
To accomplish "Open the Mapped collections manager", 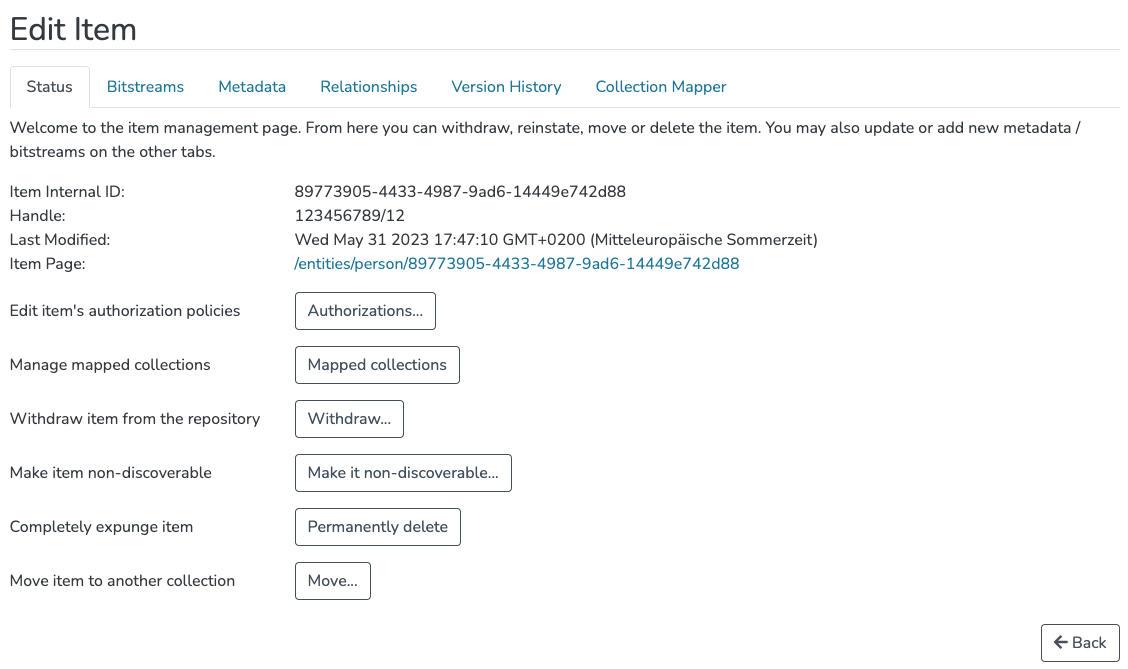I will coord(377,365).
